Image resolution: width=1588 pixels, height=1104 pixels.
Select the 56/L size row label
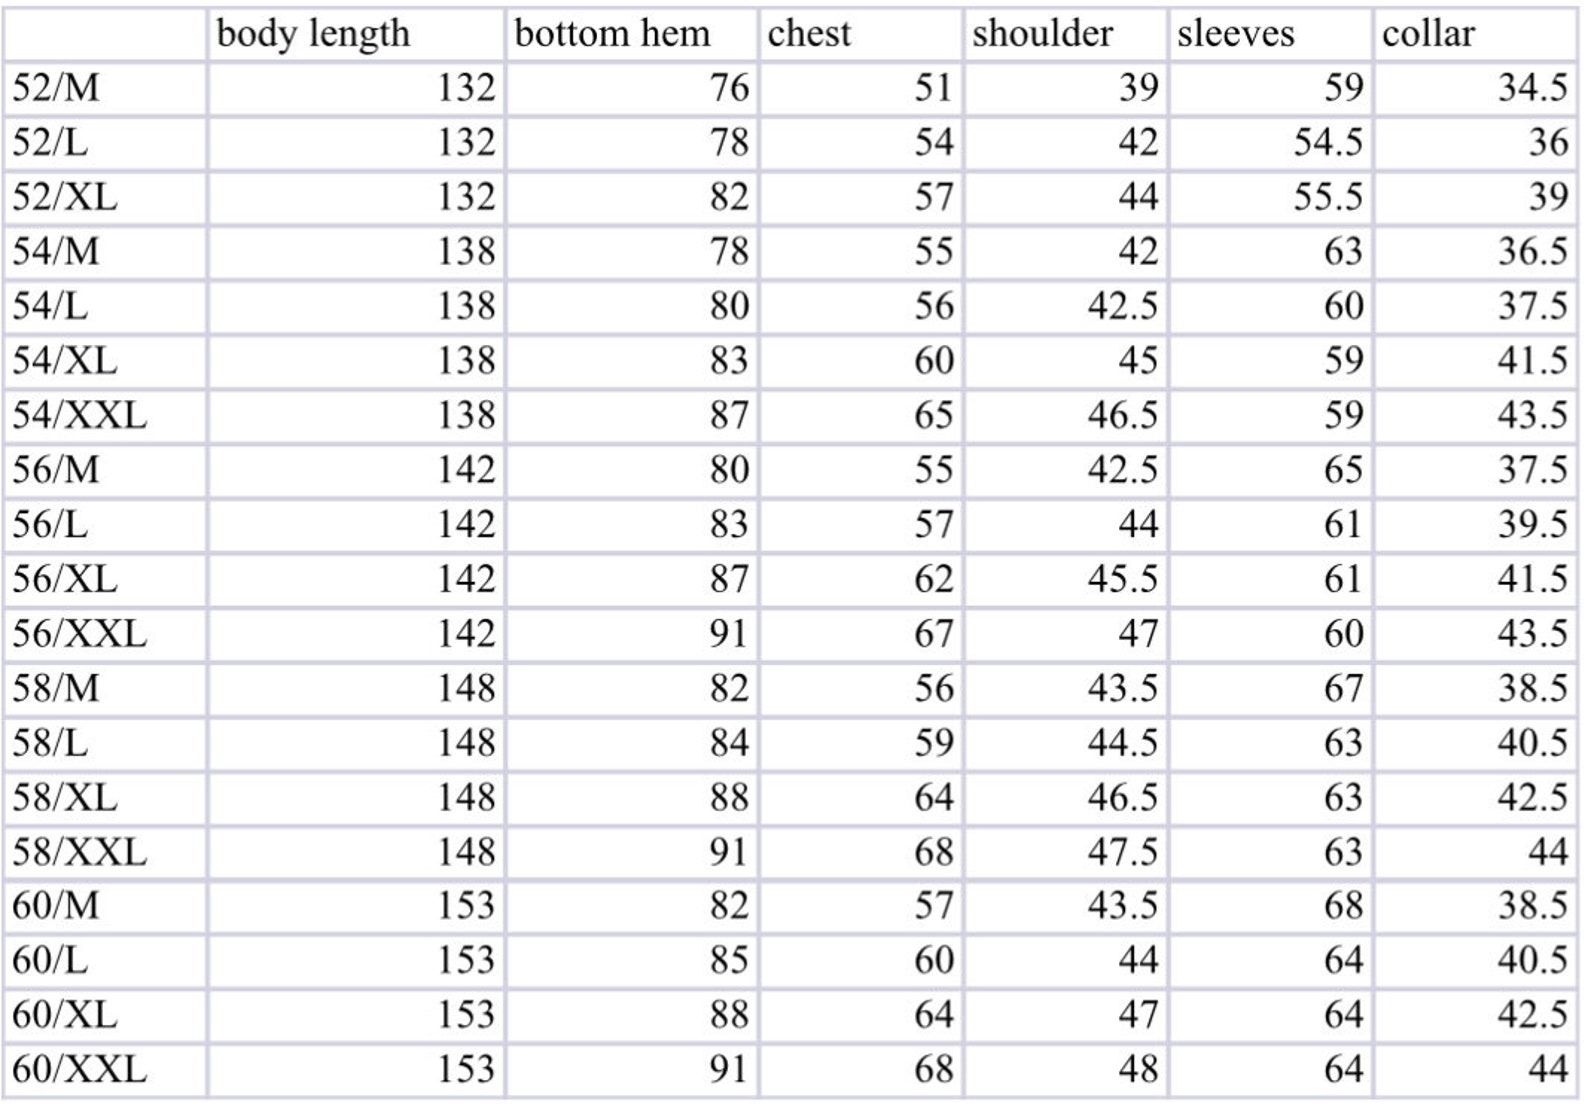(x=50, y=524)
